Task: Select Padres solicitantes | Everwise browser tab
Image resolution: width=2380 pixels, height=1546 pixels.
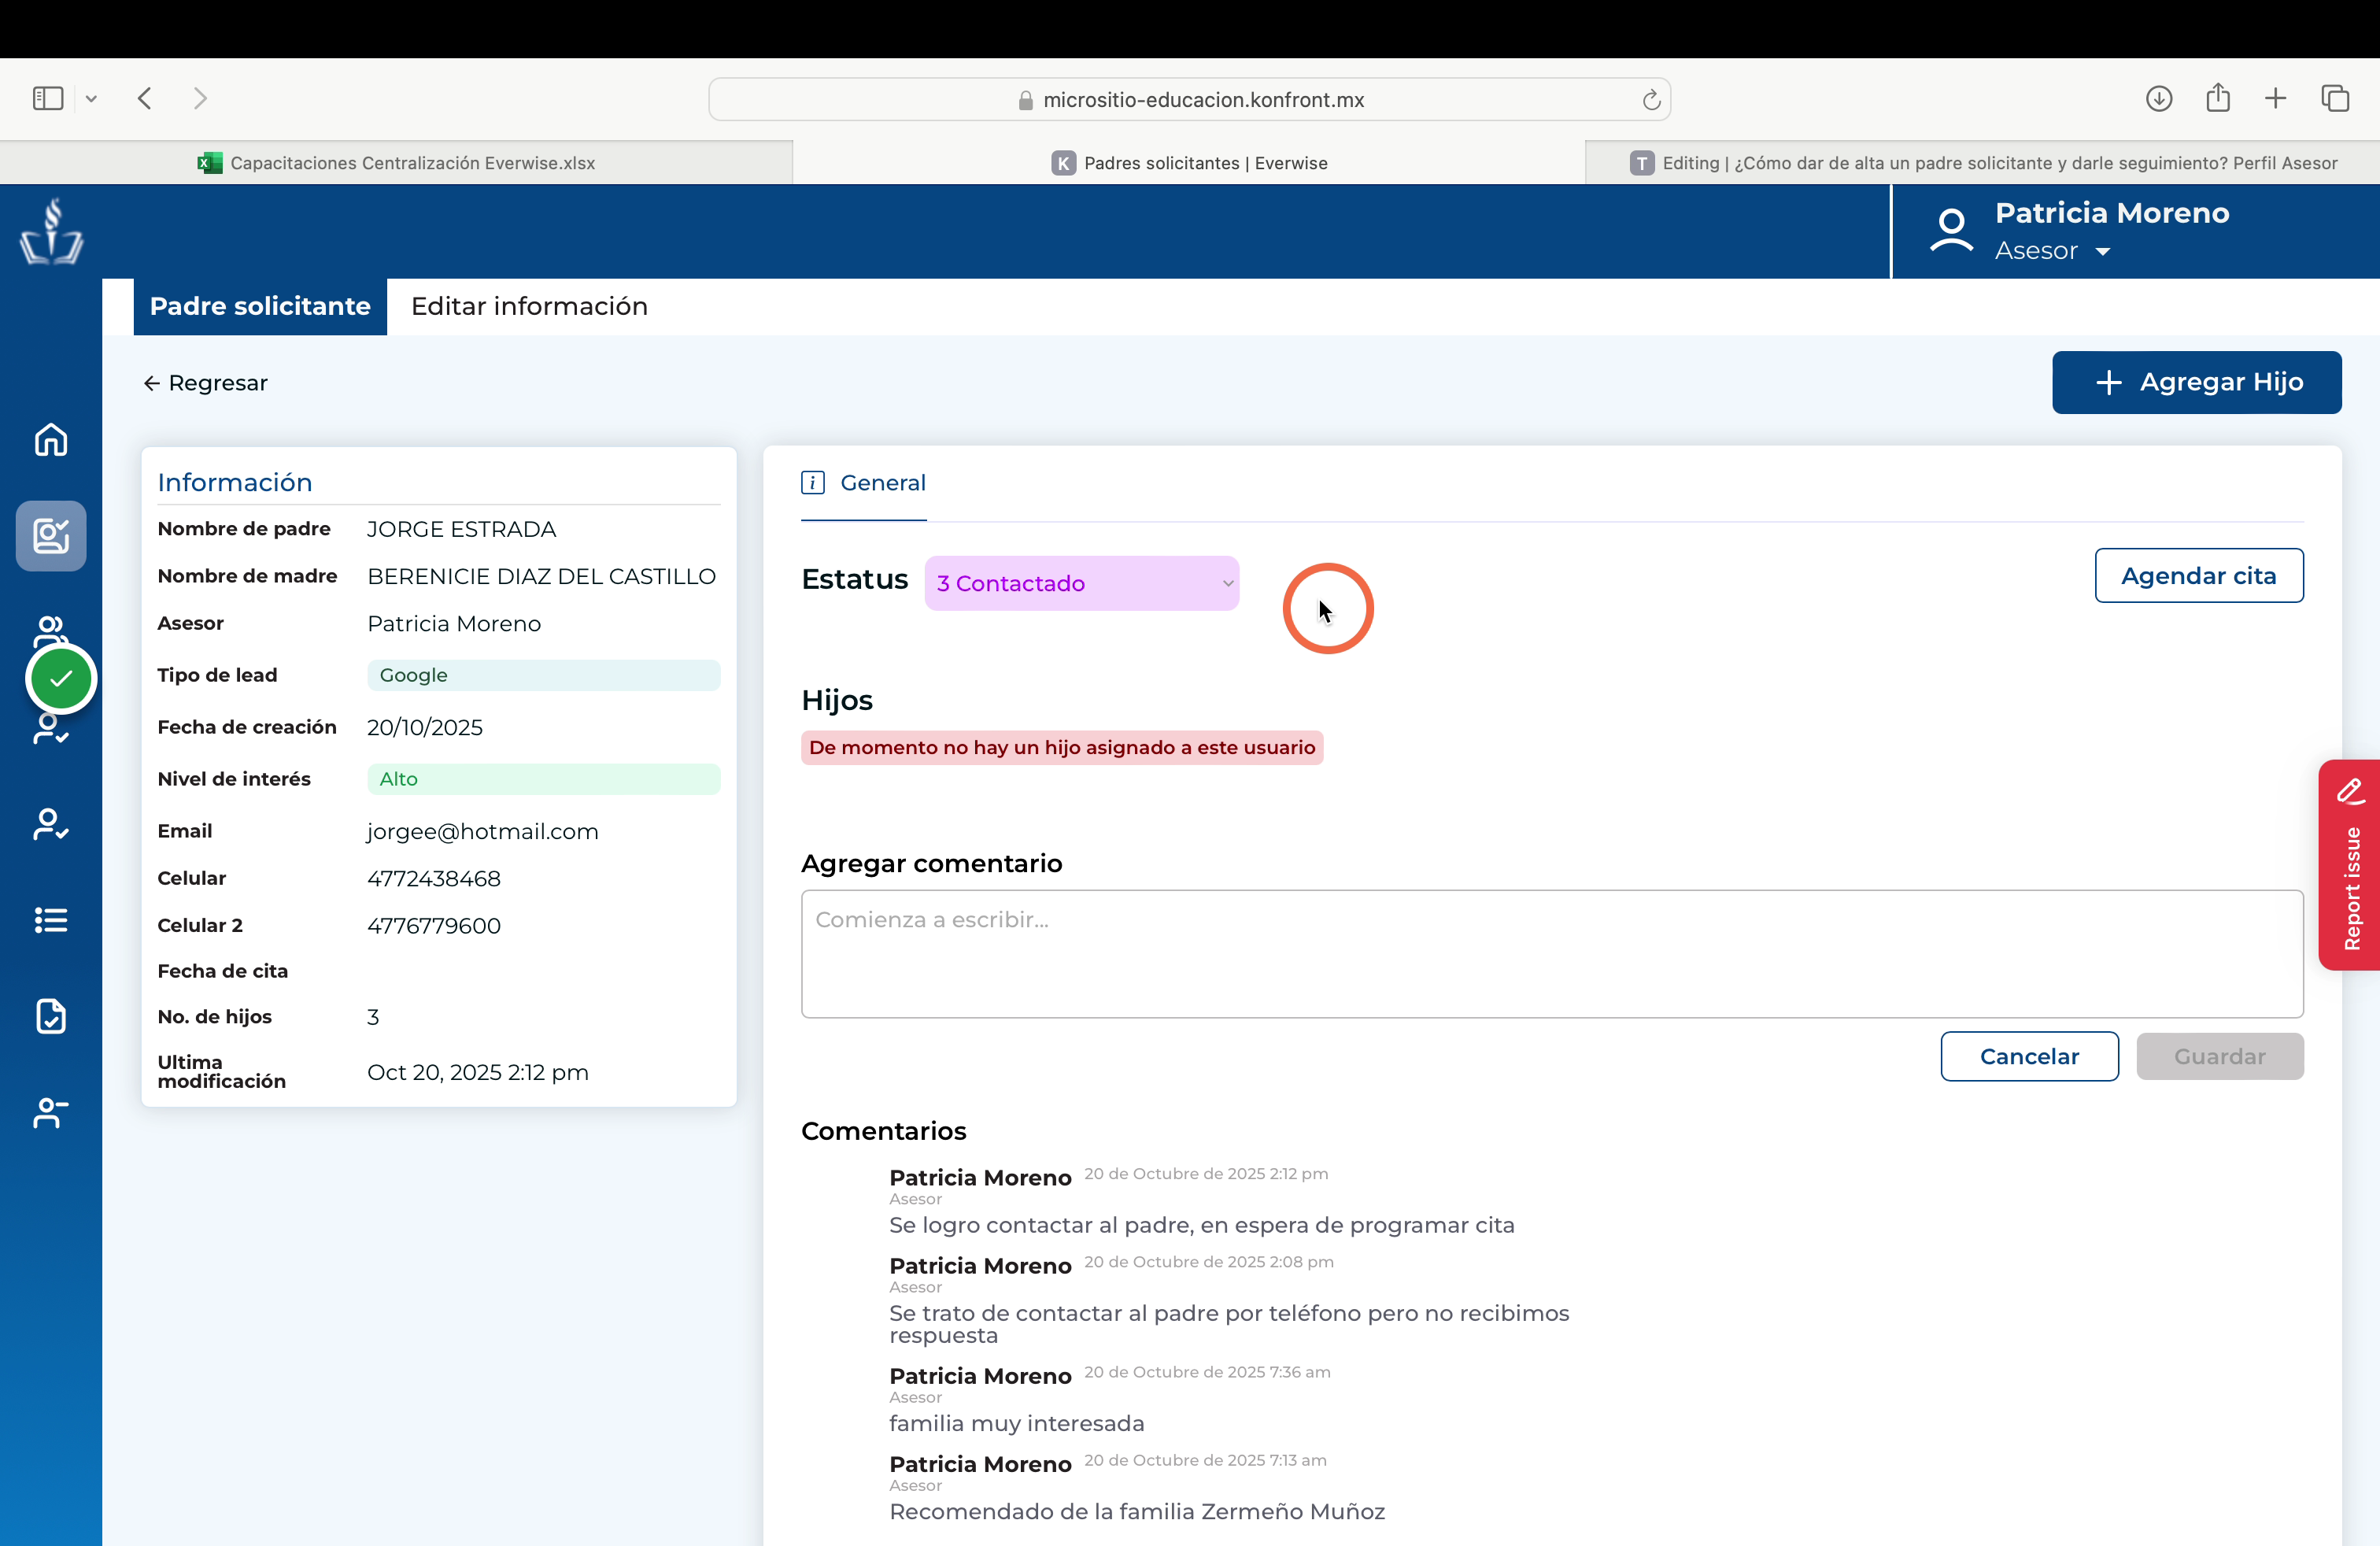Action: (1189, 163)
